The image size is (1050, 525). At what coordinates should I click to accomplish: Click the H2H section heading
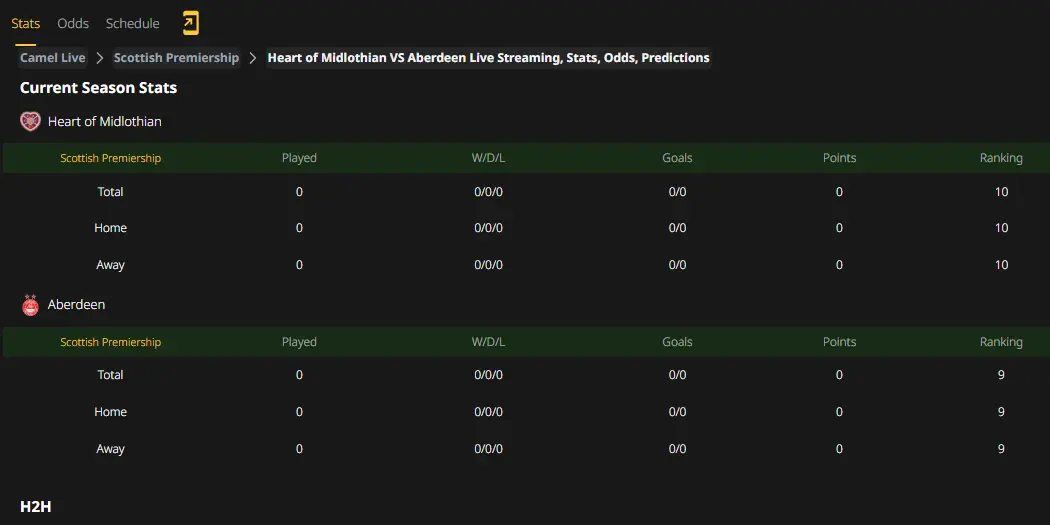tap(35, 507)
